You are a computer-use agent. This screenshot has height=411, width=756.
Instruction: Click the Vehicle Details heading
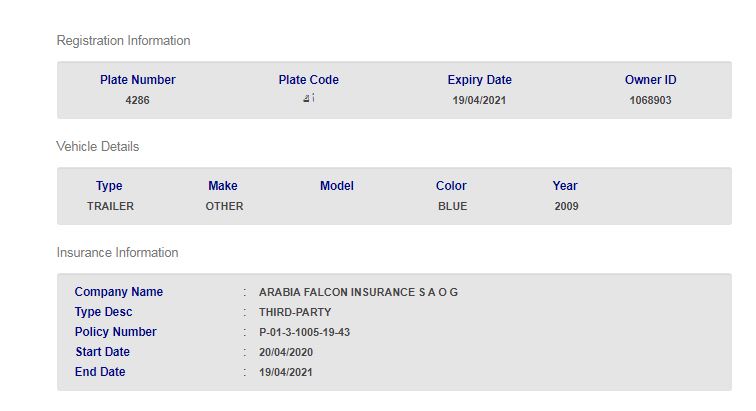point(98,147)
